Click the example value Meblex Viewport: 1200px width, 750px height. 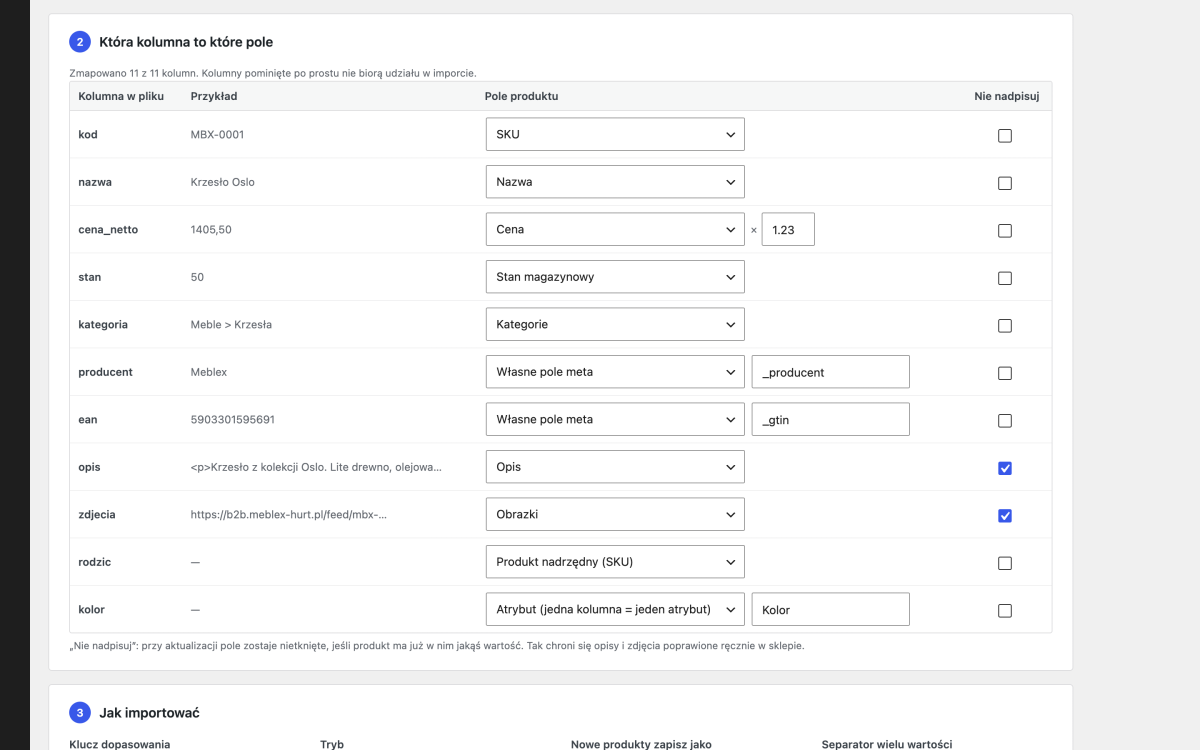pos(209,372)
